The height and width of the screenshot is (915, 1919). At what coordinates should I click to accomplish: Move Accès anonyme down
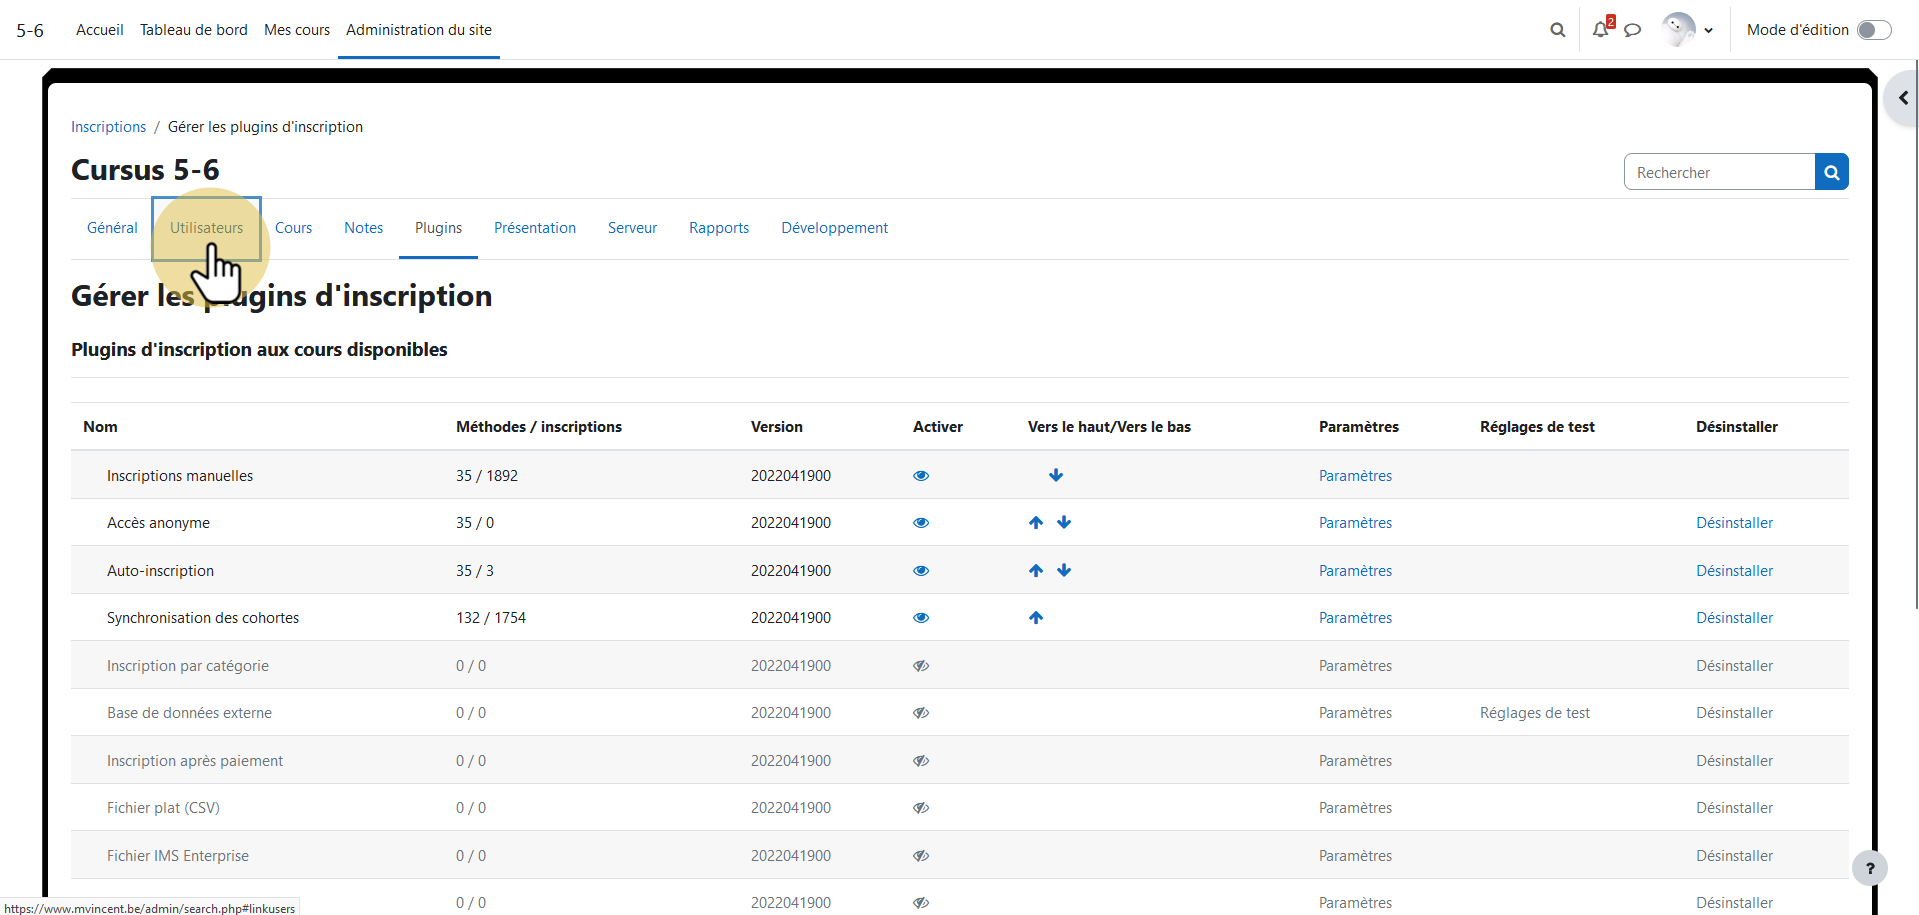tap(1064, 523)
